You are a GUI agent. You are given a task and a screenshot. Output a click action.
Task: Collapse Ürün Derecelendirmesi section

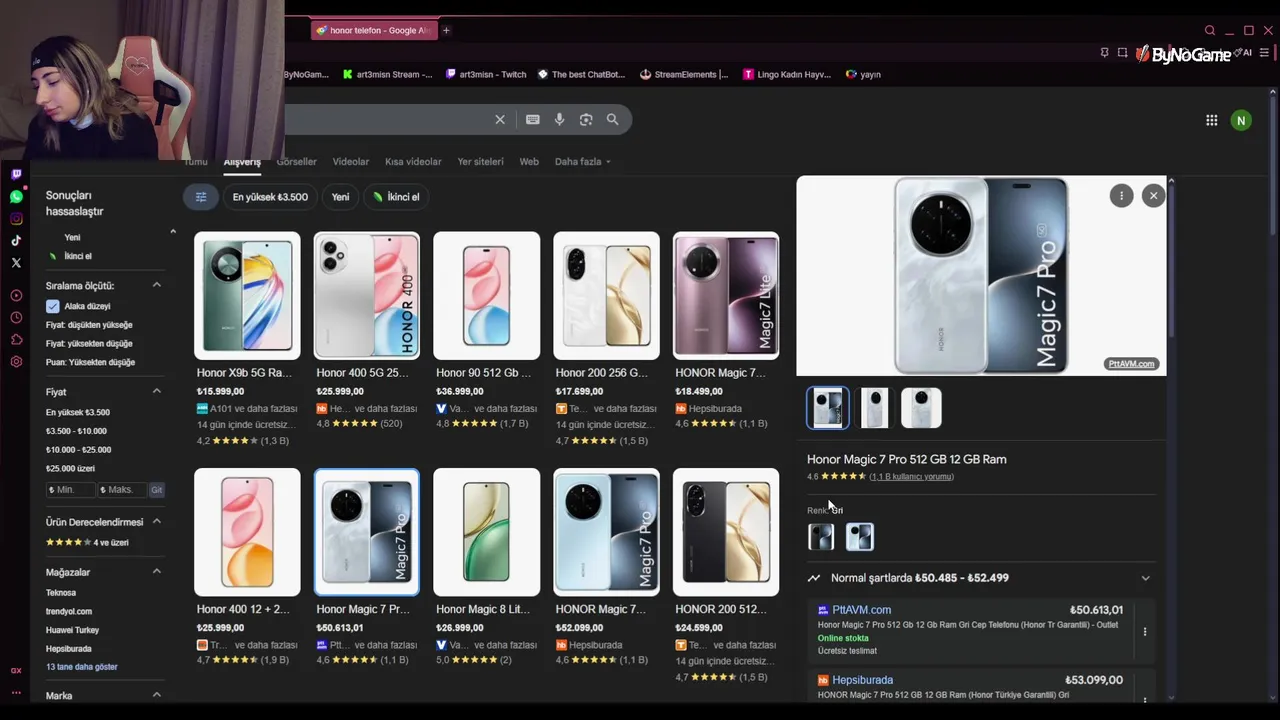[156, 521]
